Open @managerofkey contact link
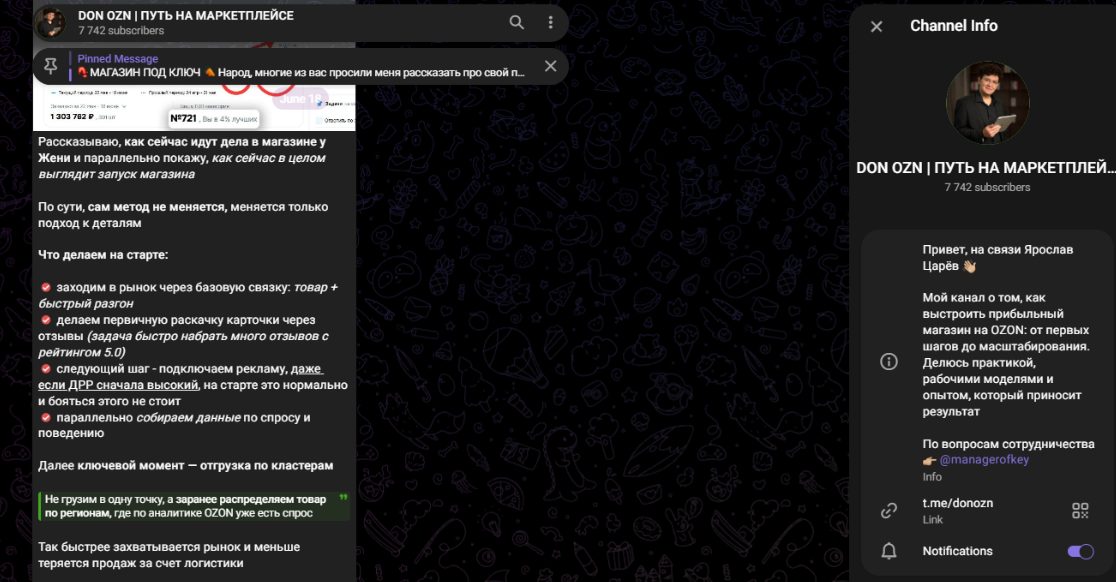The image size is (1116, 582). [x=984, y=460]
